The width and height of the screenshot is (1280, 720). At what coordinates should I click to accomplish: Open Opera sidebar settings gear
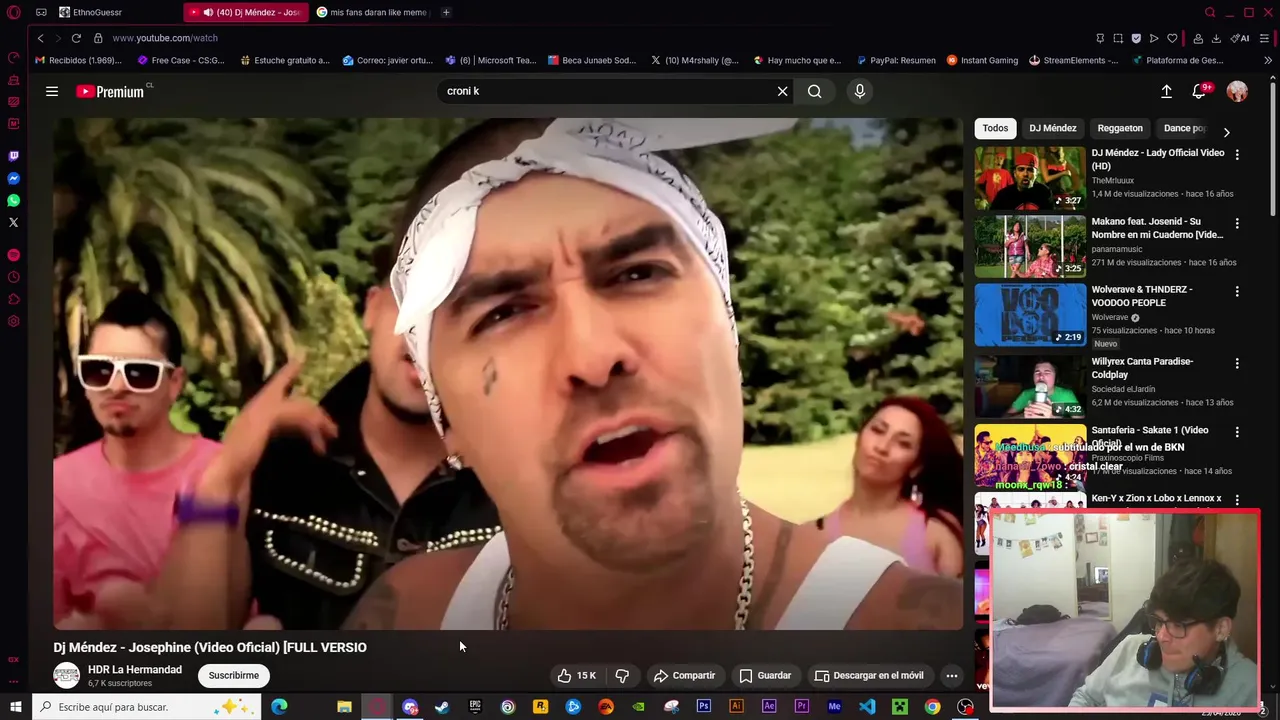point(13,321)
